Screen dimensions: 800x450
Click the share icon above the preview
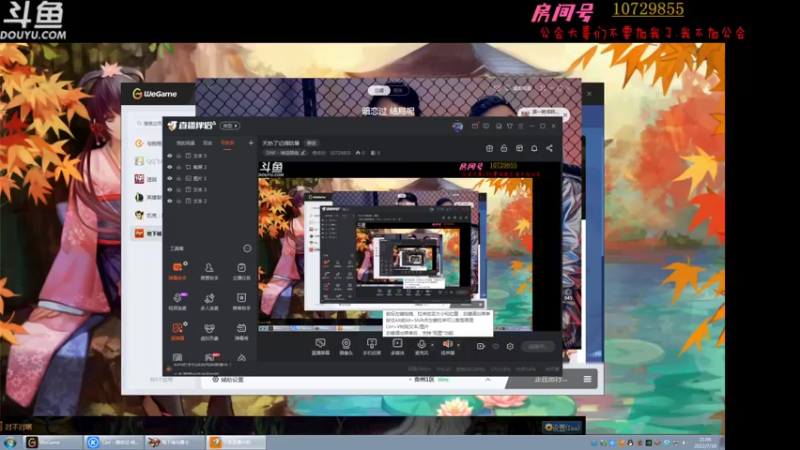(x=549, y=148)
